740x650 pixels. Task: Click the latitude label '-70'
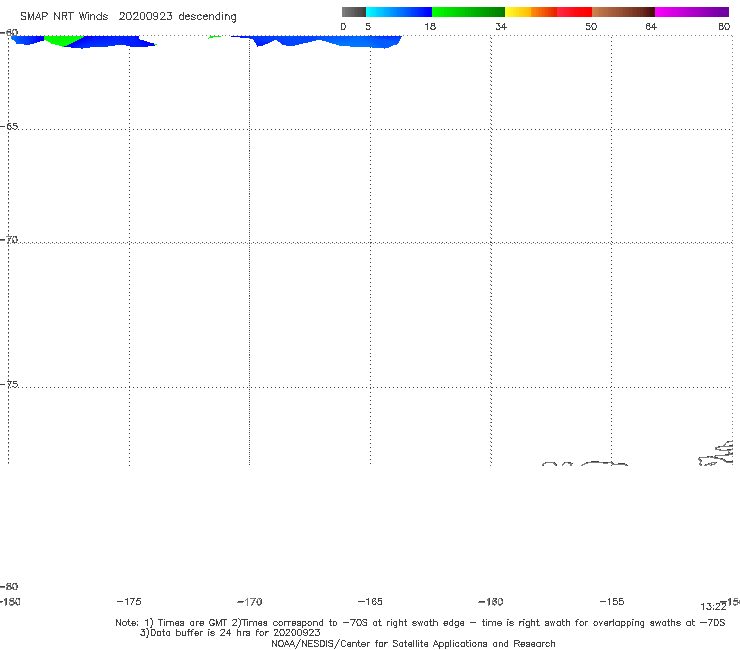click(x=9, y=240)
